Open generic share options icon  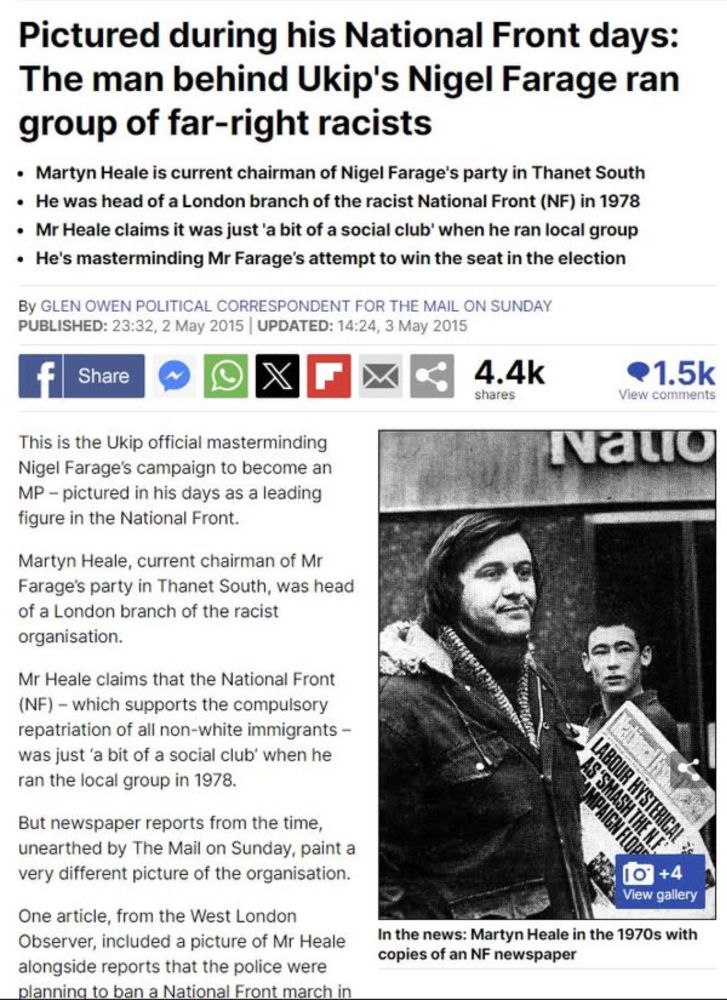tap(432, 376)
